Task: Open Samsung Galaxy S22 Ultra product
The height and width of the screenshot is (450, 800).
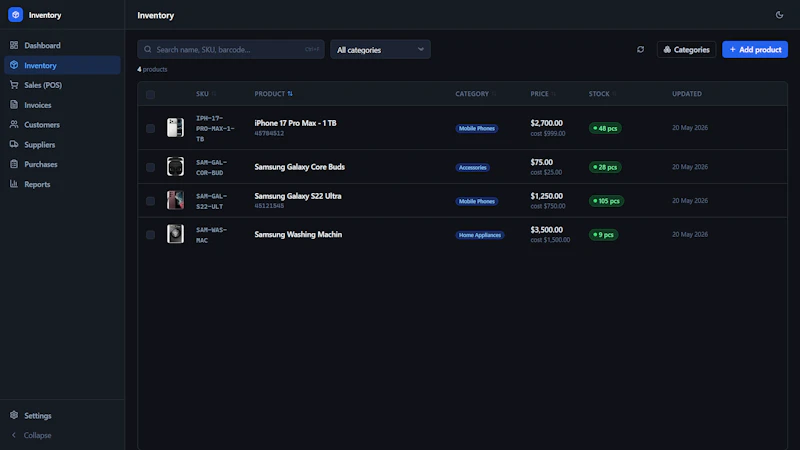Action: click(298, 196)
